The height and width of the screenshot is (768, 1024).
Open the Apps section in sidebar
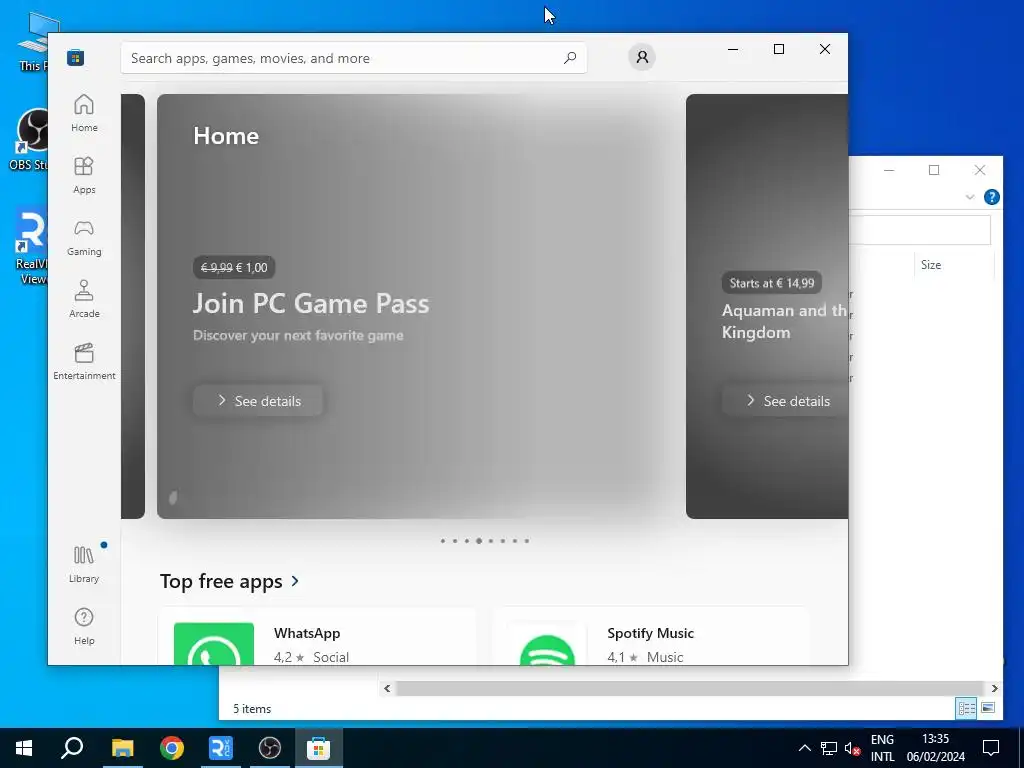(x=84, y=175)
